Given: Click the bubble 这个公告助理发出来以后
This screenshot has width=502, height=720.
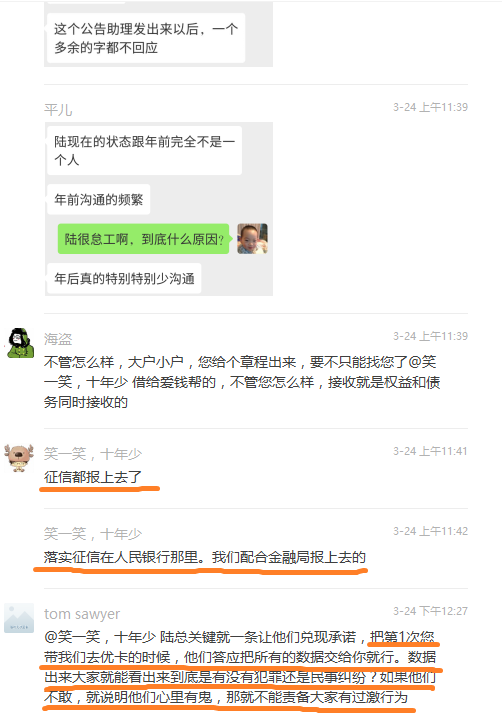Looking at the screenshot, I should coord(146,38).
